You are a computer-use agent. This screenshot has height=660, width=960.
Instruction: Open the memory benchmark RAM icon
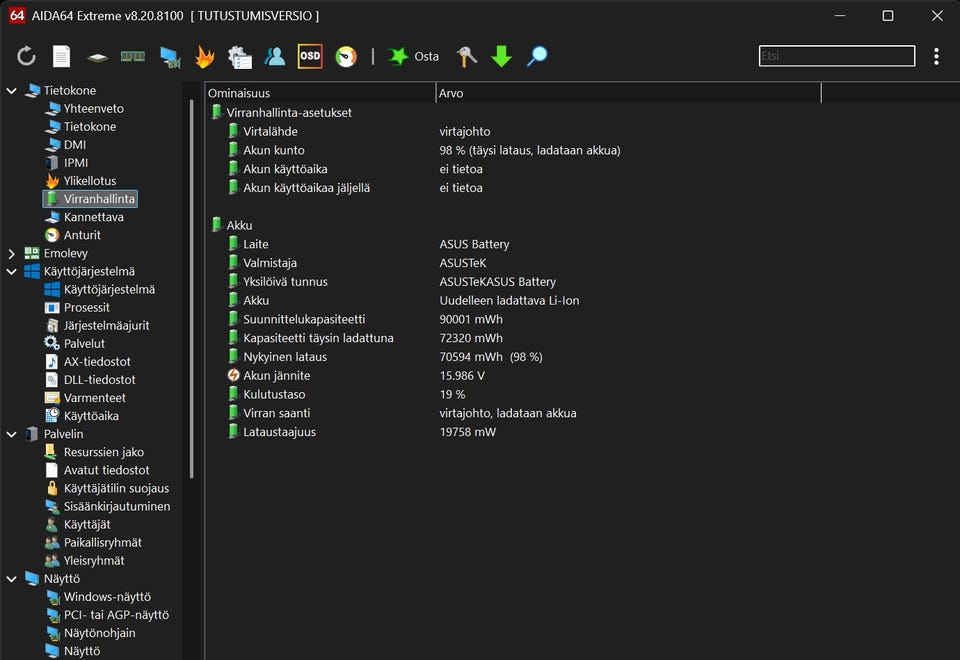coord(132,57)
